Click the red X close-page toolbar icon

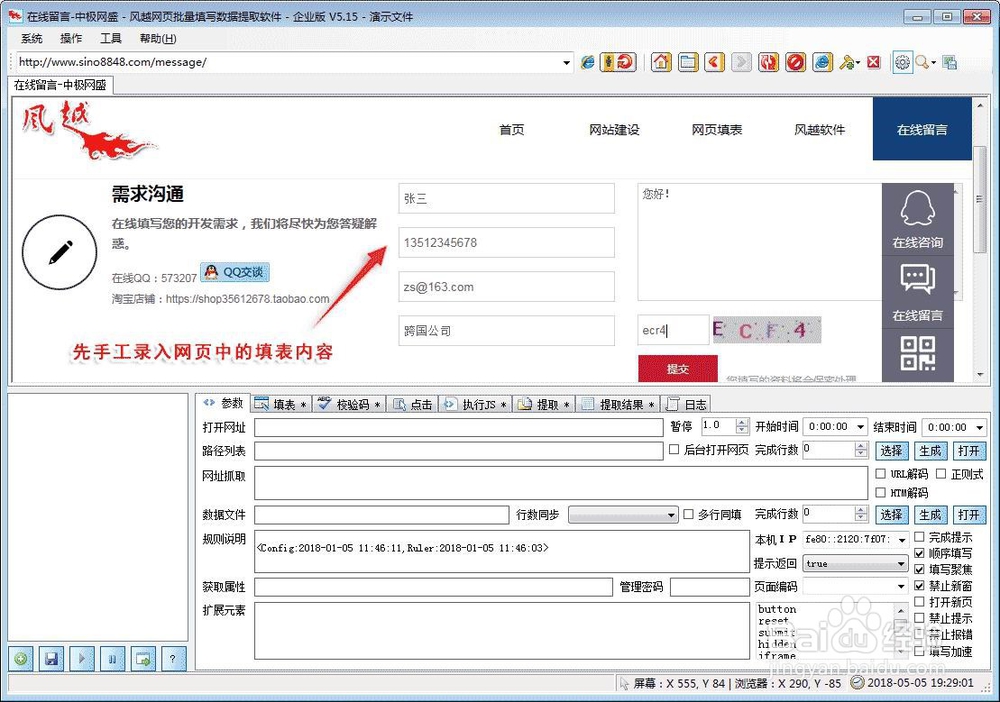(874, 62)
